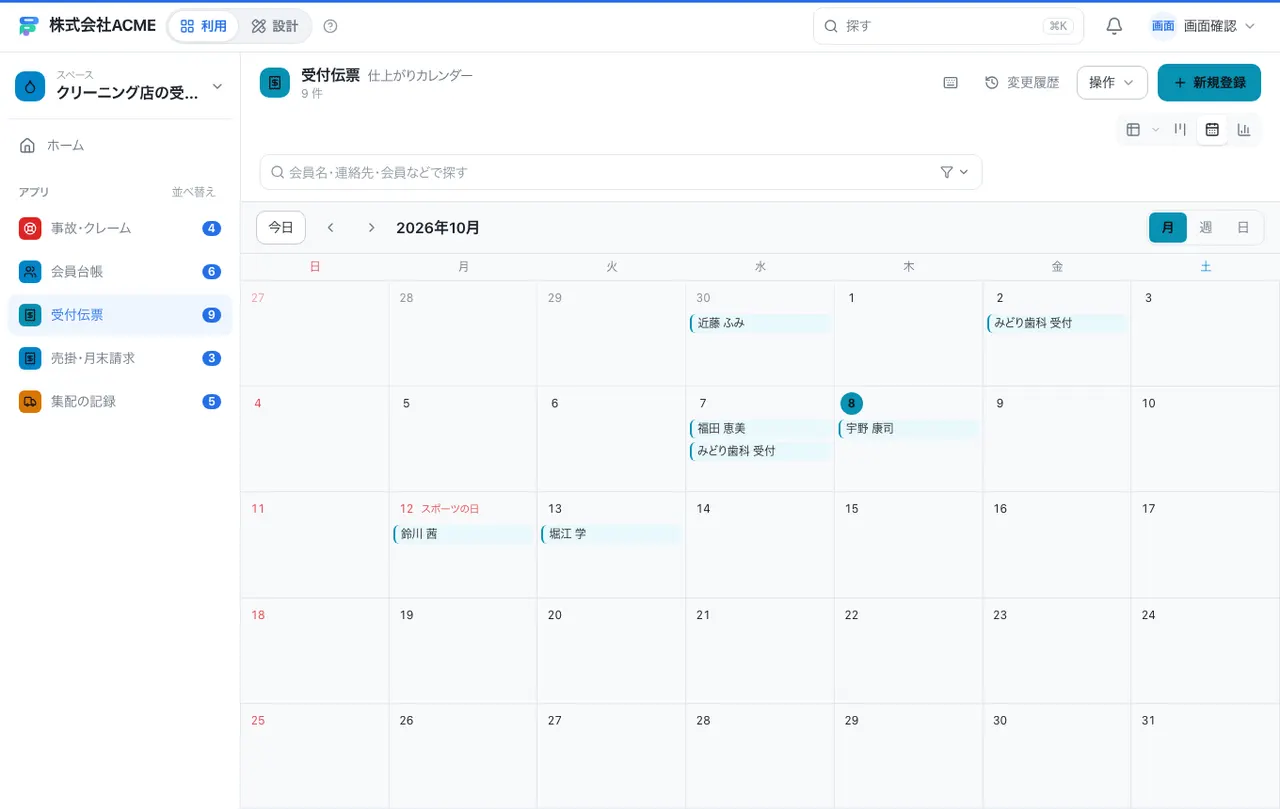Image resolution: width=1280 pixels, height=809 pixels.
Task: Open the 堀江 学 event
Action: coord(611,534)
